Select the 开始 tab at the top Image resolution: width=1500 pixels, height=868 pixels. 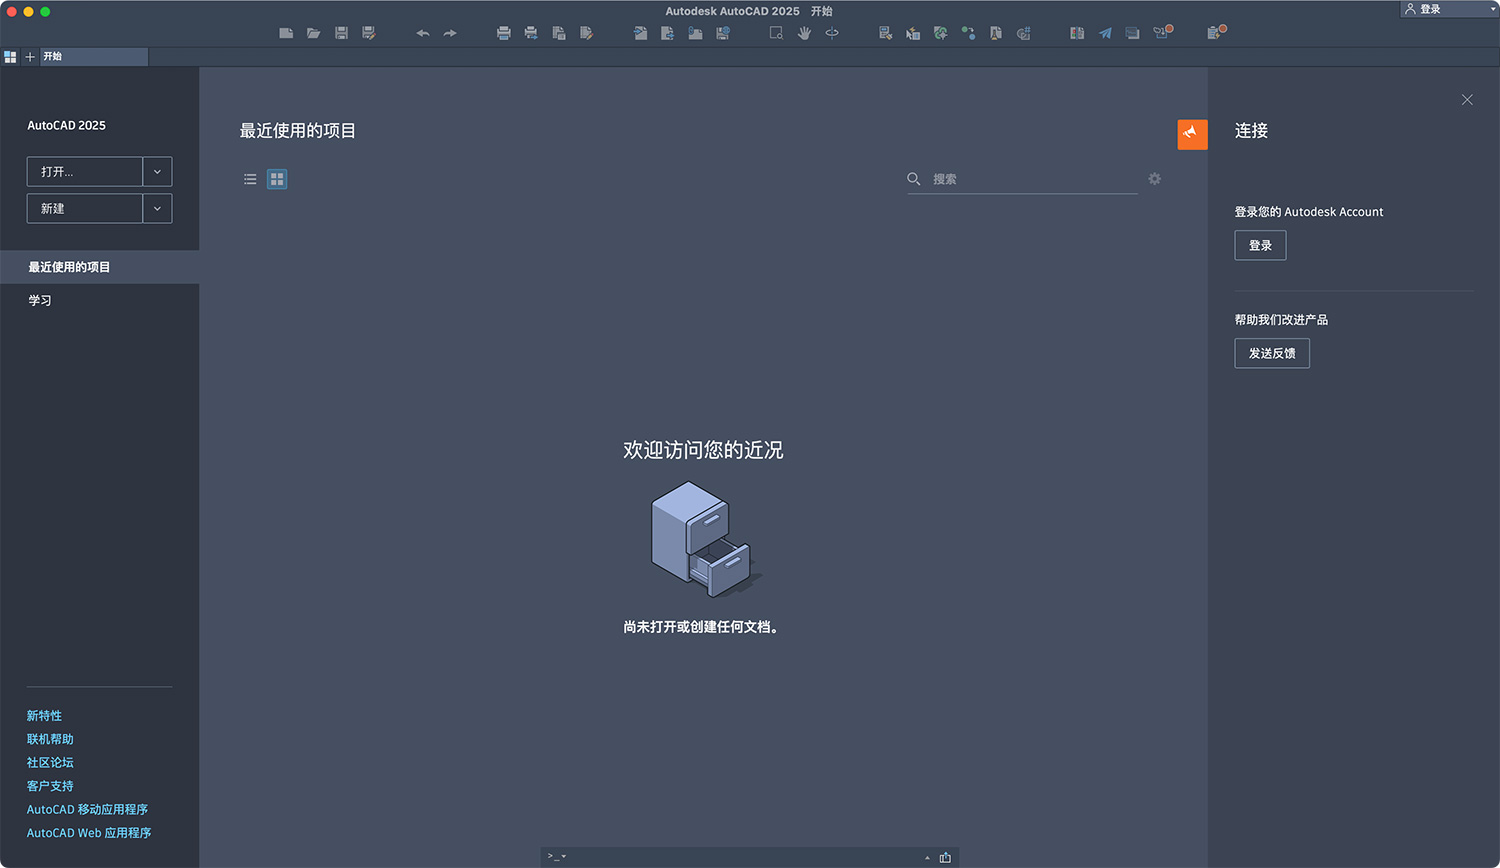coord(53,57)
